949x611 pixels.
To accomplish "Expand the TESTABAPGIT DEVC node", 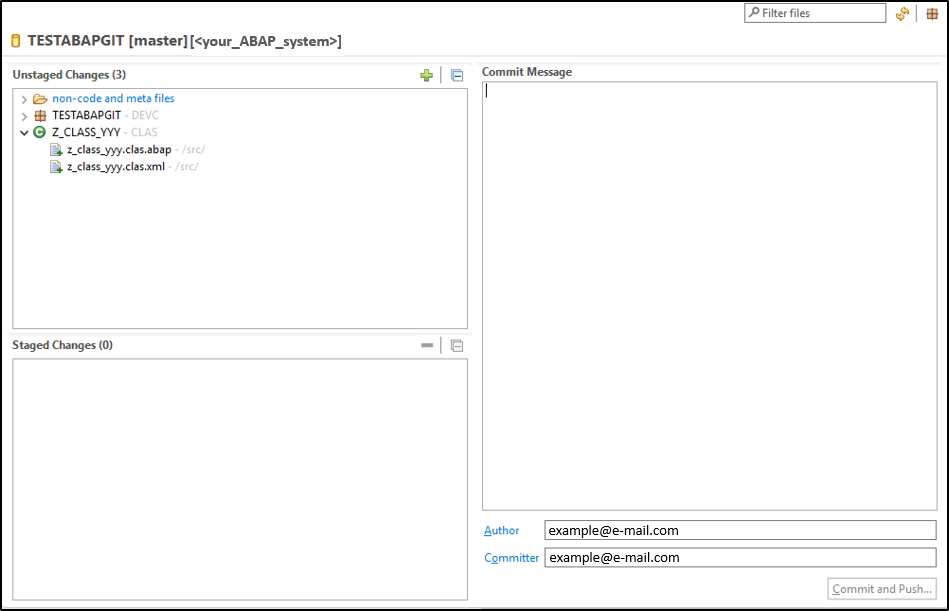I will pos(24,116).
